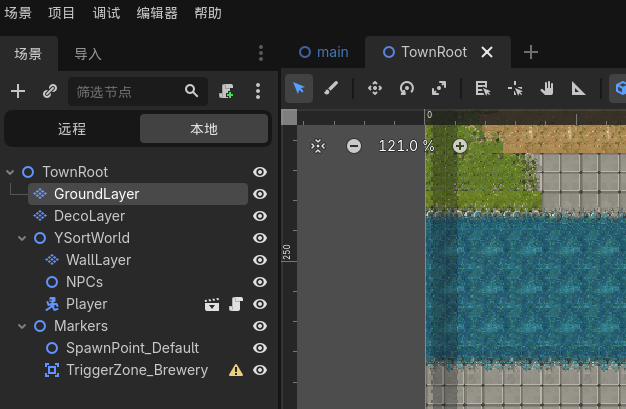Open the dock tab options menu
This screenshot has height=409, width=626.
point(261,53)
